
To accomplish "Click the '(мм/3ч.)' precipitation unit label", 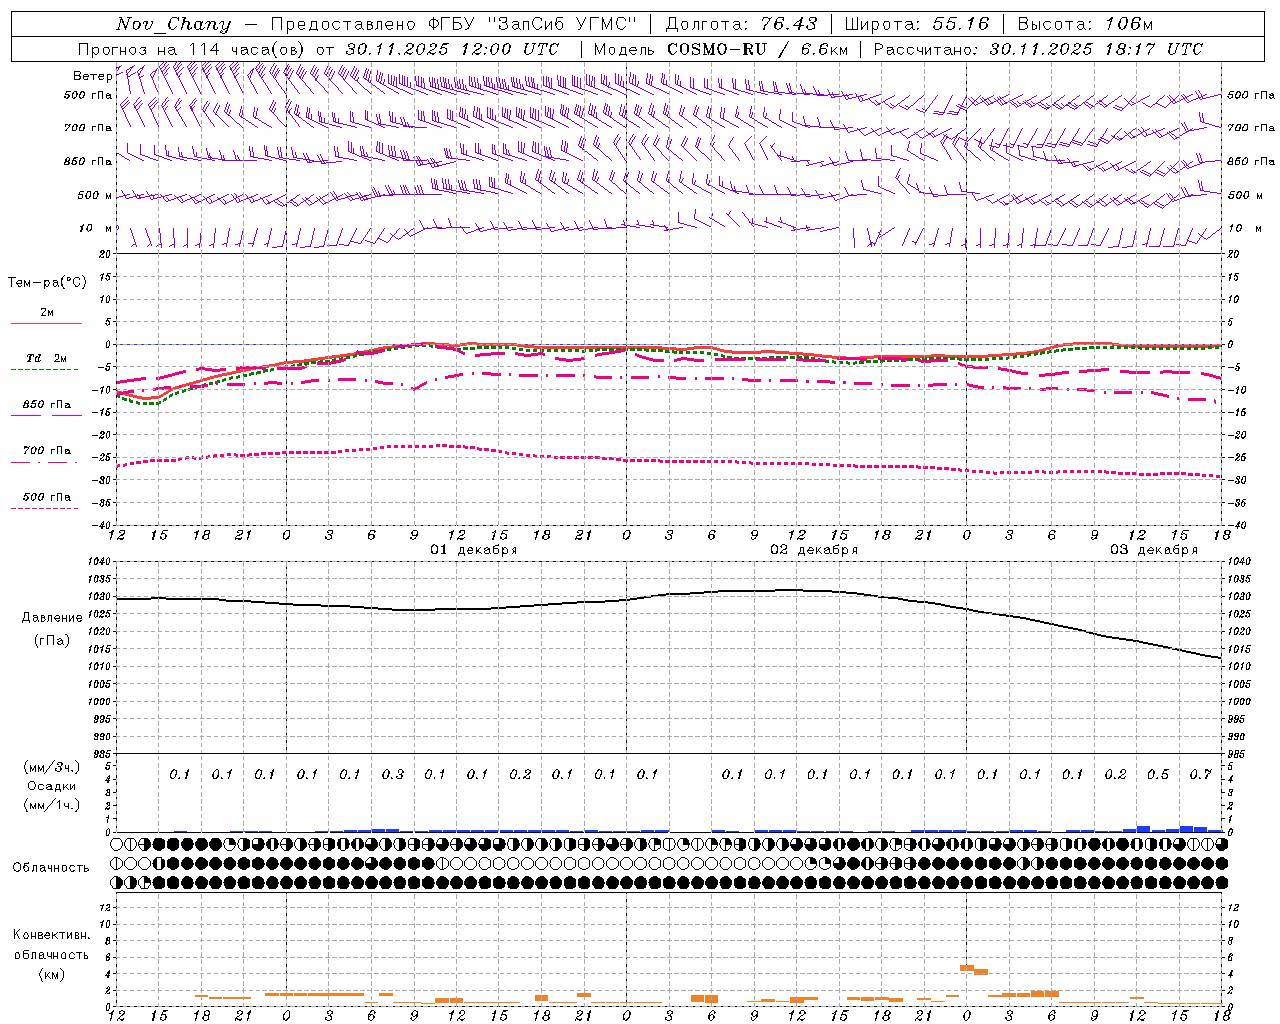I will 52,768.
